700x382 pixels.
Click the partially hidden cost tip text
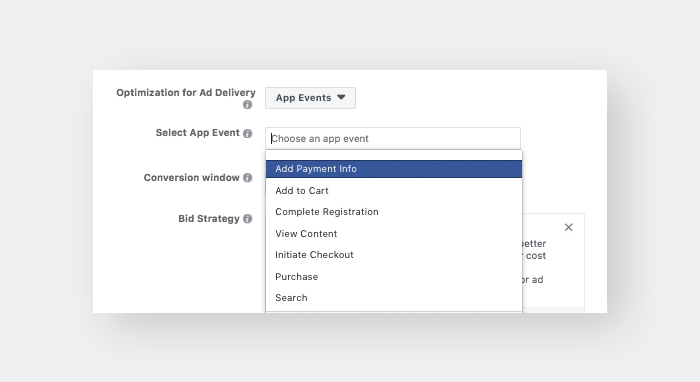(x=534, y=256)
